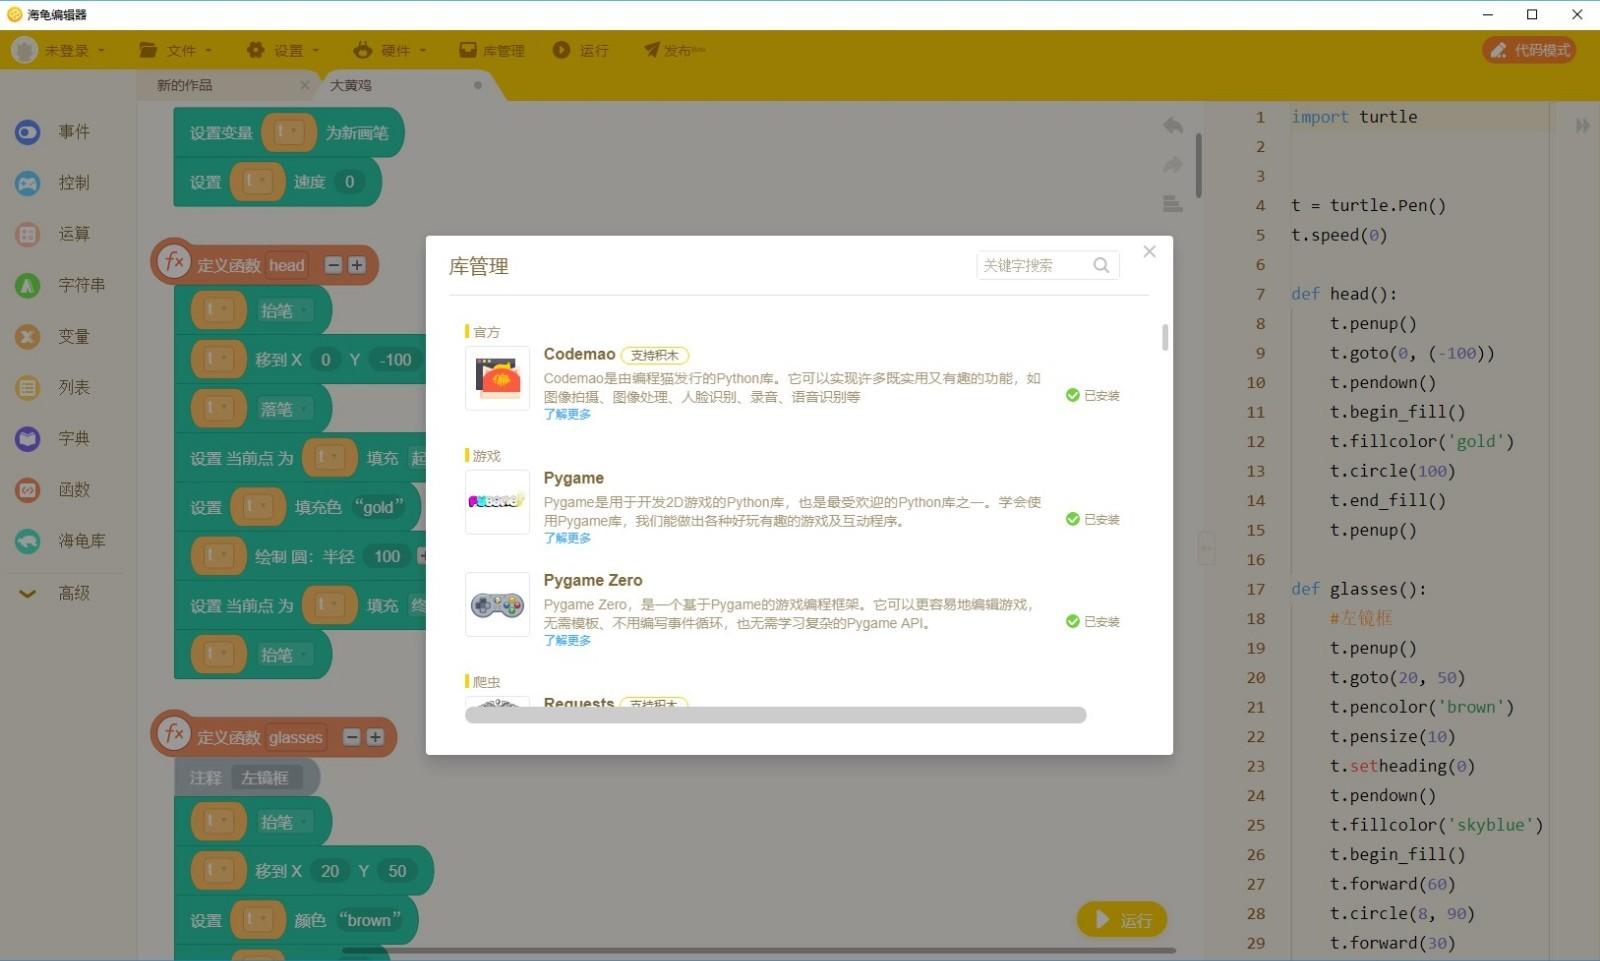Screen dimensions: 1600x961
Task: Click 发布 in the top toolbar
Action: click(675, 50)
